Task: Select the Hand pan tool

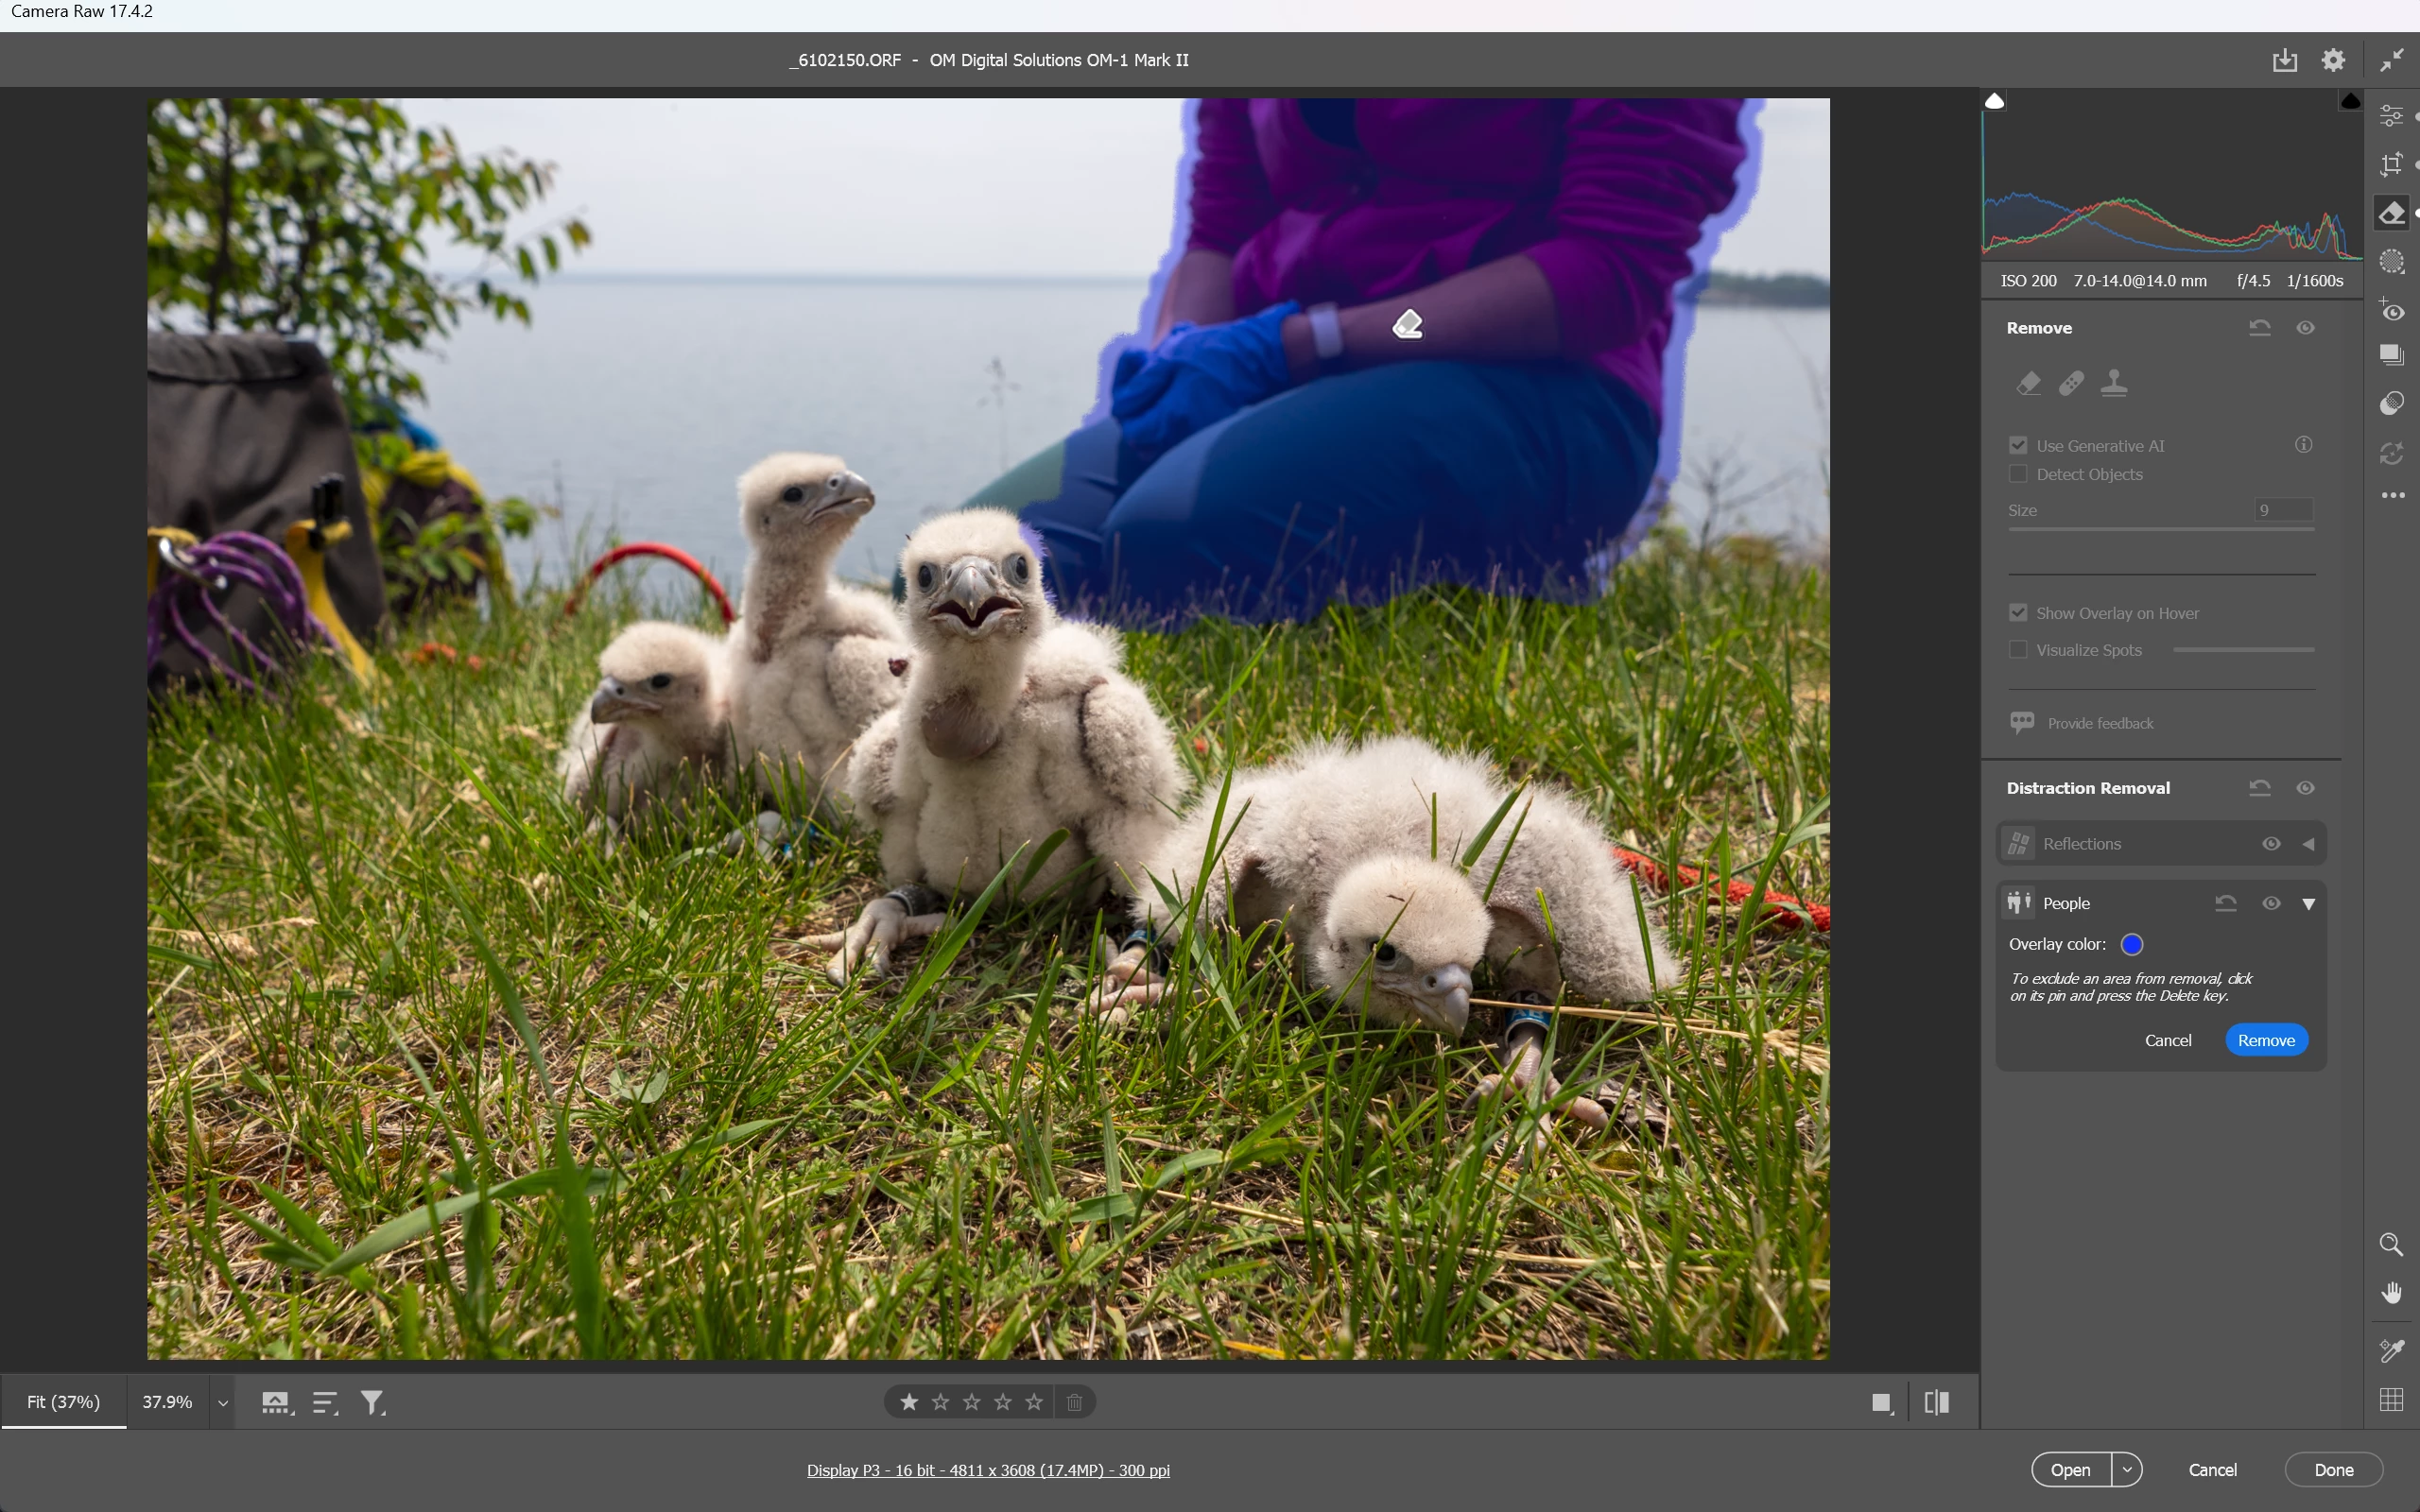Action: pos(2391,1293)
